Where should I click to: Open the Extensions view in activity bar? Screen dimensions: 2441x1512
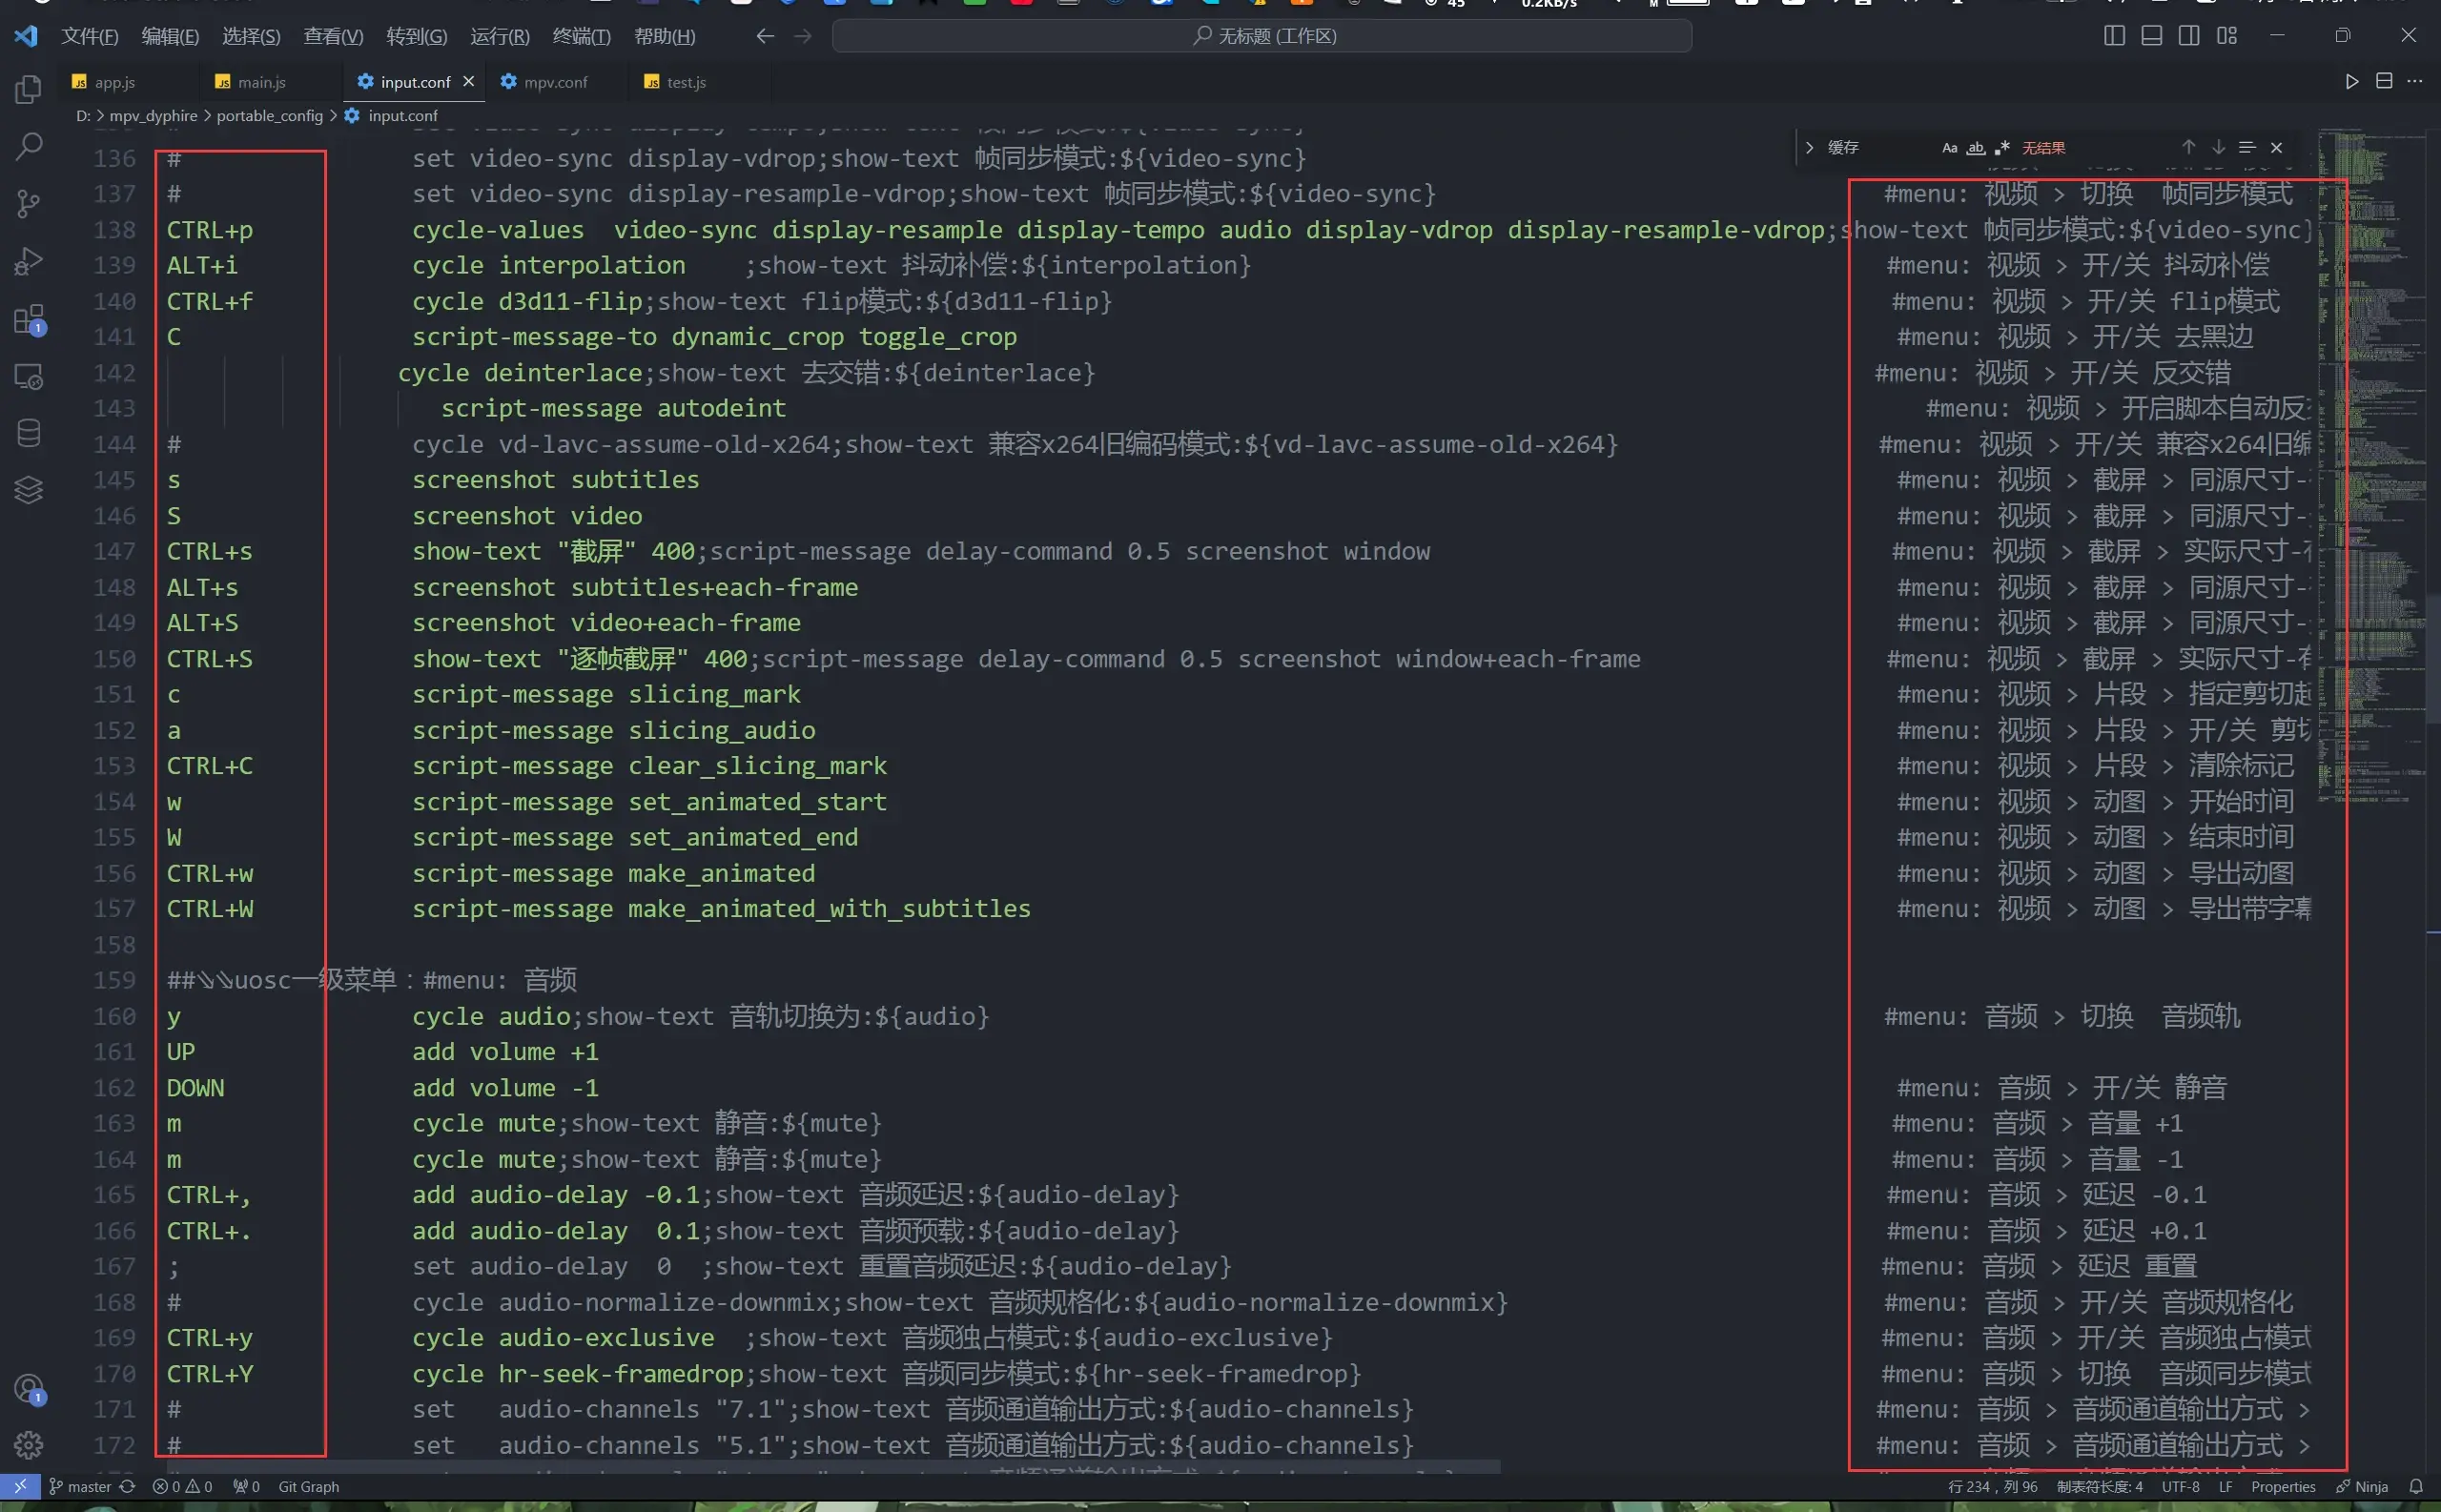pos(28,320)
